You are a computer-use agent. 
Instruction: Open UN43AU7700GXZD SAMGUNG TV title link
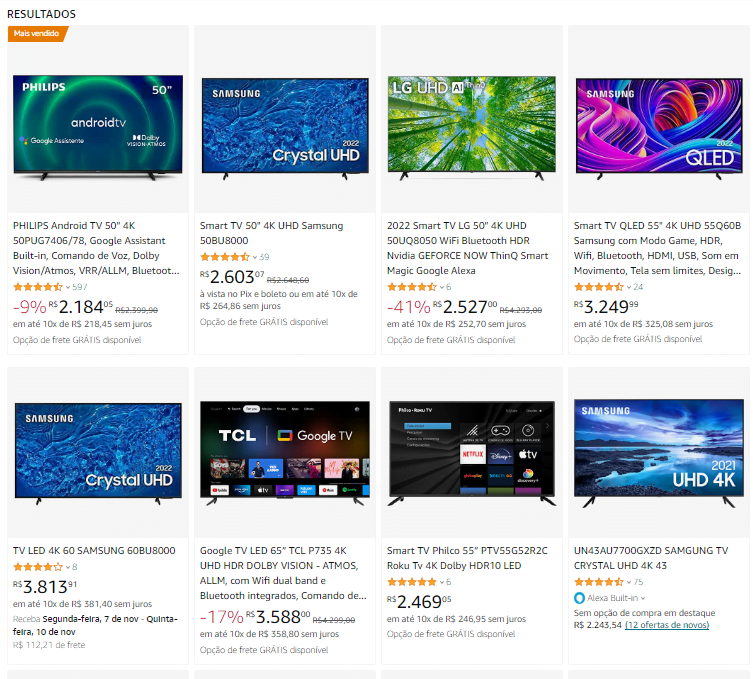(x=651, y=558)
